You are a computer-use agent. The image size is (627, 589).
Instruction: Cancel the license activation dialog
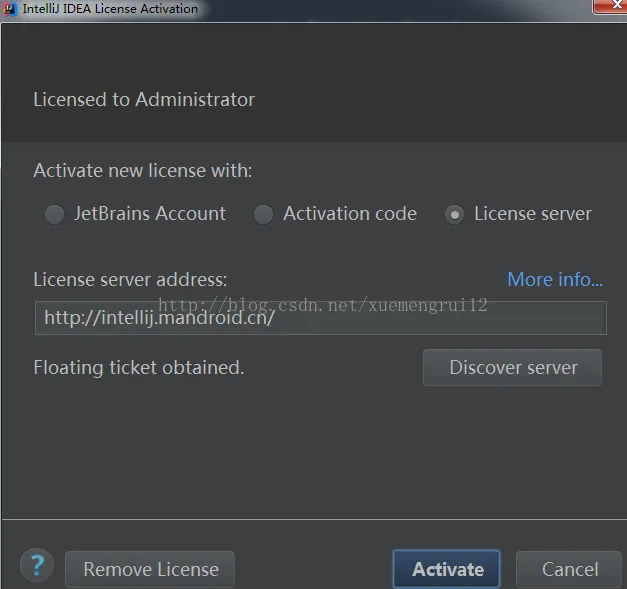(x=569, y=569)
